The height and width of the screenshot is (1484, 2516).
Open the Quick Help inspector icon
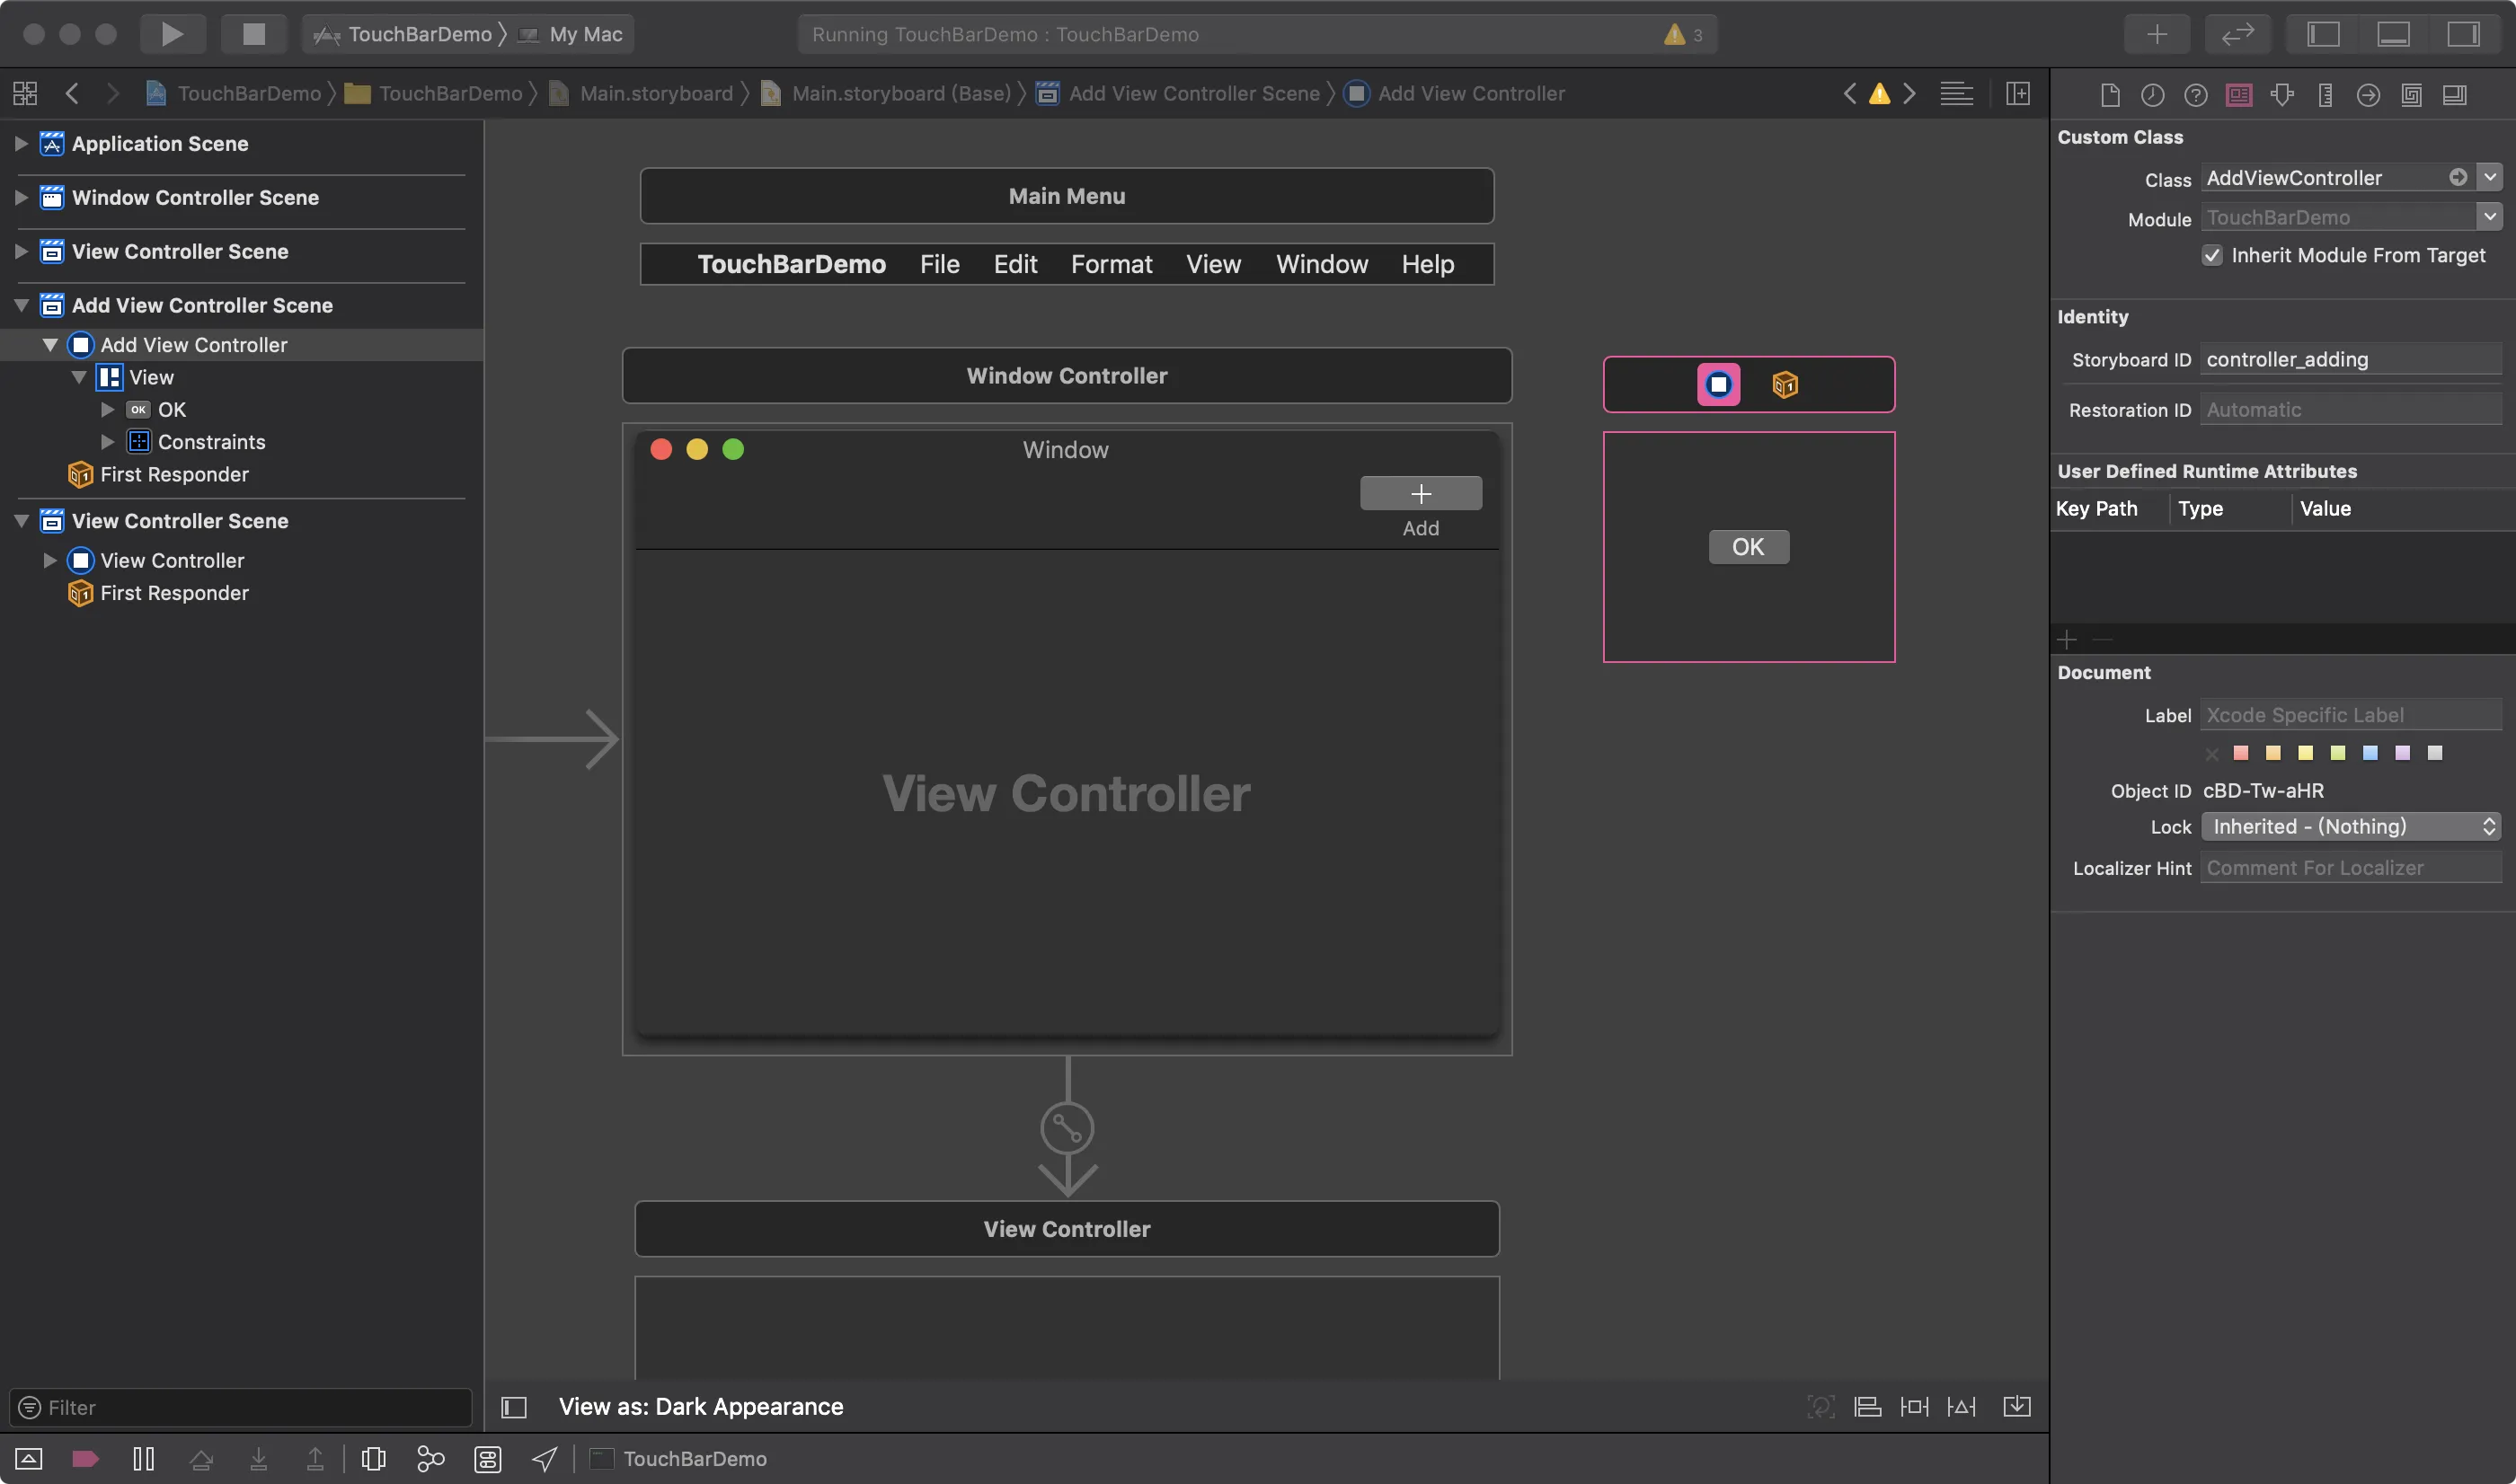click(x=2195, y=94)
